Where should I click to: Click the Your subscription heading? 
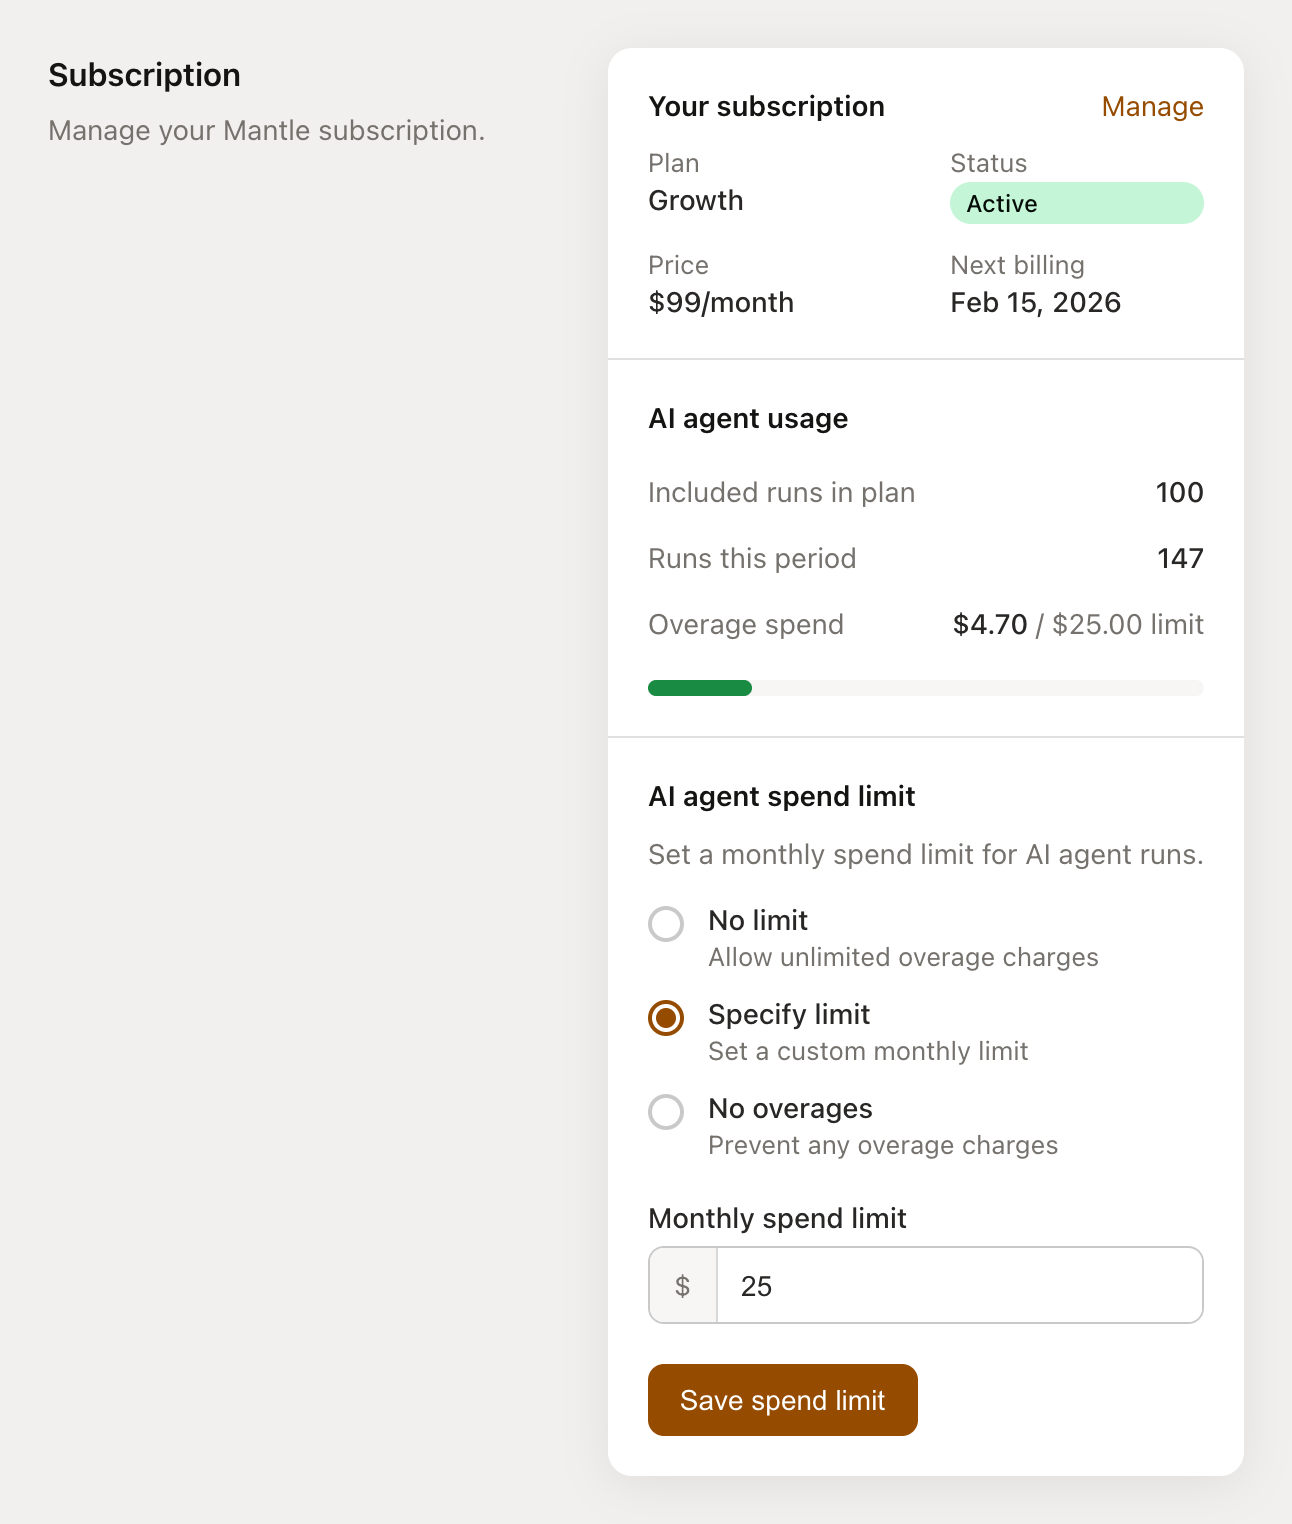click(766, 107)
